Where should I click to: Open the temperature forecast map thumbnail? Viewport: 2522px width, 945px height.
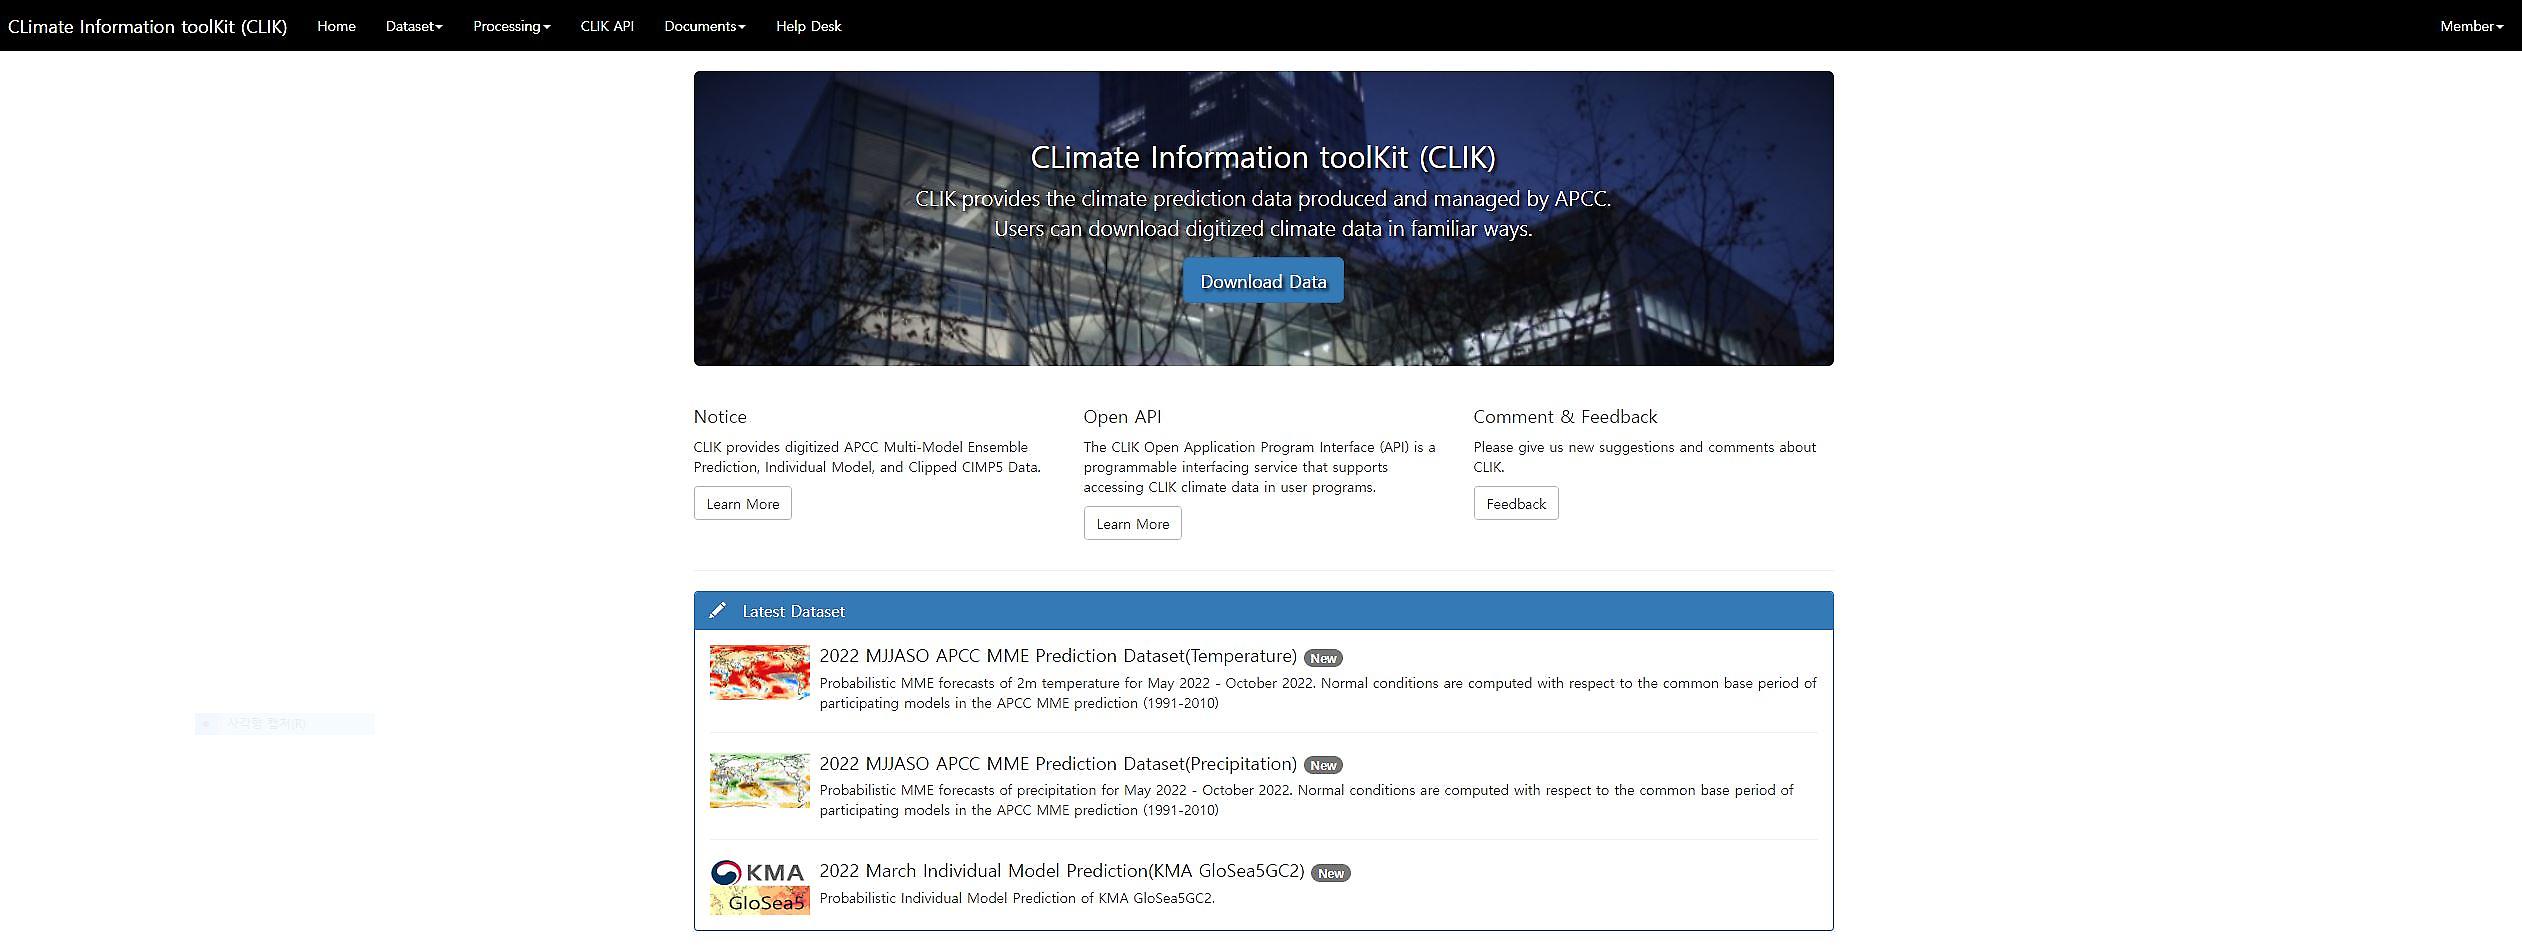(759, 672)
